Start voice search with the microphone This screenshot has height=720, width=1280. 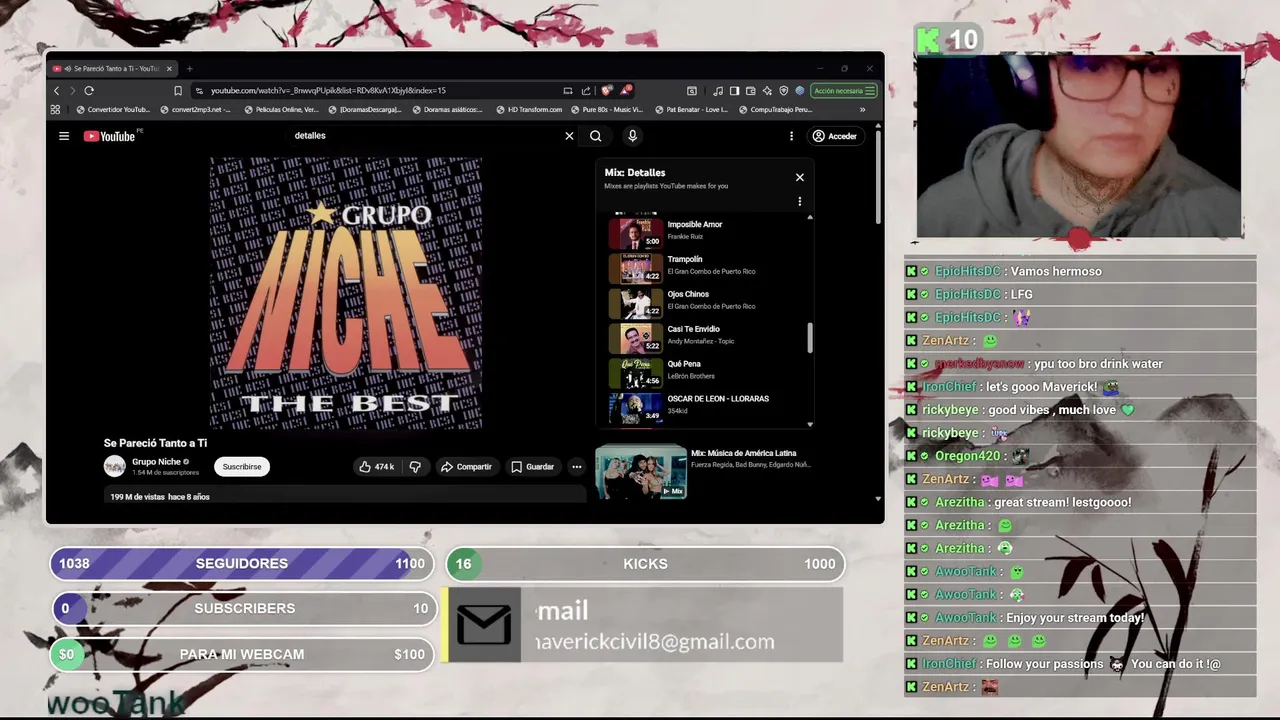[x=632, y=136]
